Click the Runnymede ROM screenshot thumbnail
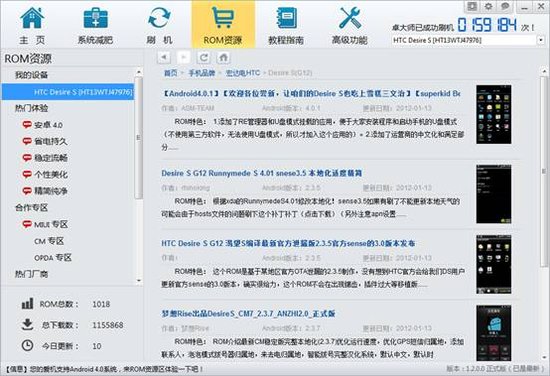 pos(494,194)
